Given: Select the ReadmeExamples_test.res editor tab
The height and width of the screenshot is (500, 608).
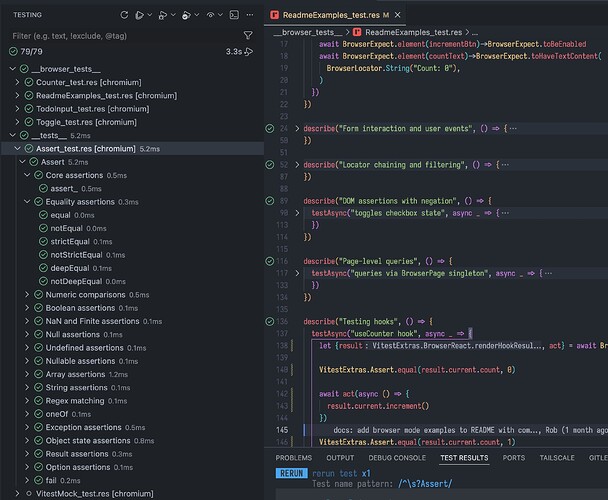Looking at the screenshot, I should tap(335, 15).
